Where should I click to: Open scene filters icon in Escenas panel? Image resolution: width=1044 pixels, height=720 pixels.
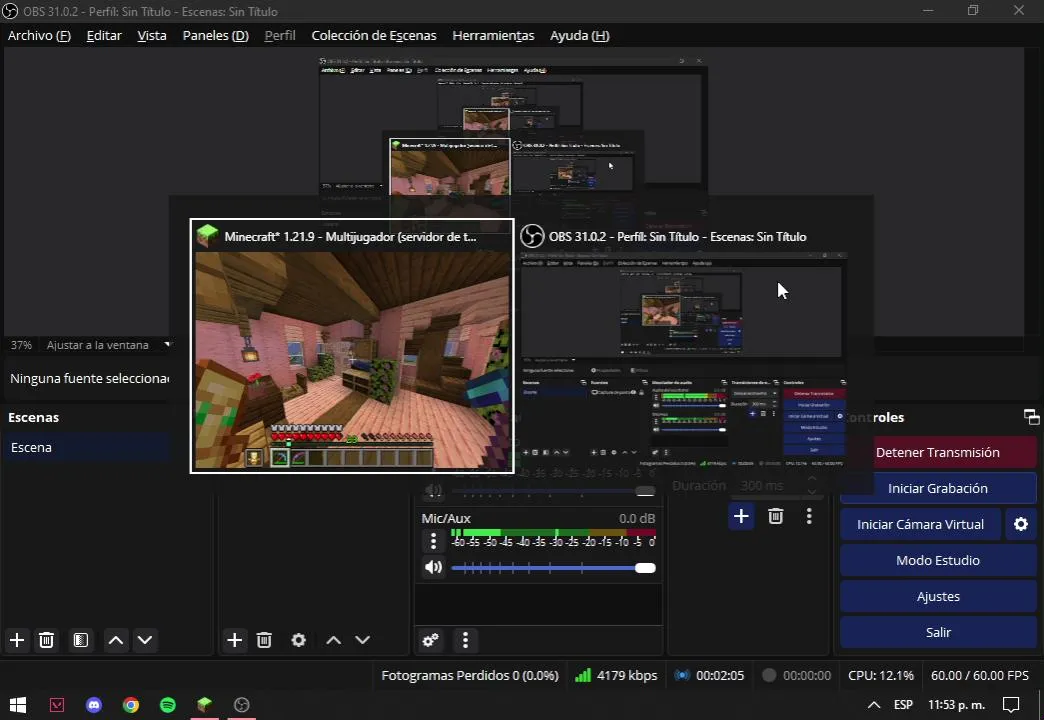tap(81, 640)
